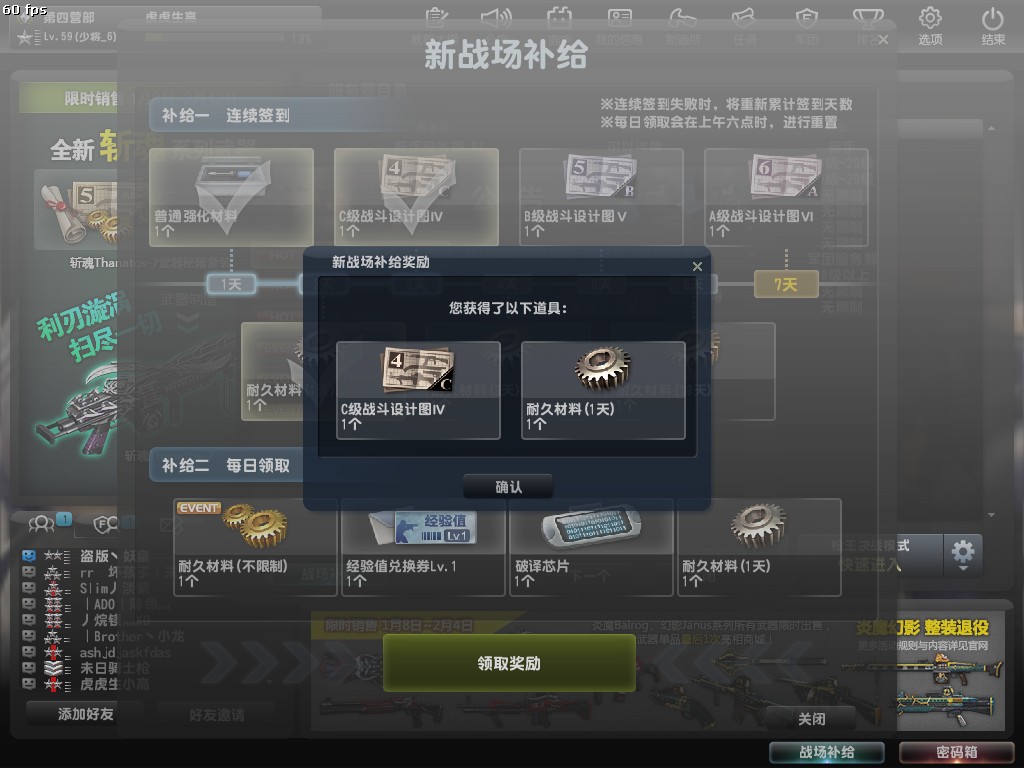1024x768 pixels.
Task: Click the B级战斗设计图V reward card
Action: tap(601, 197)
